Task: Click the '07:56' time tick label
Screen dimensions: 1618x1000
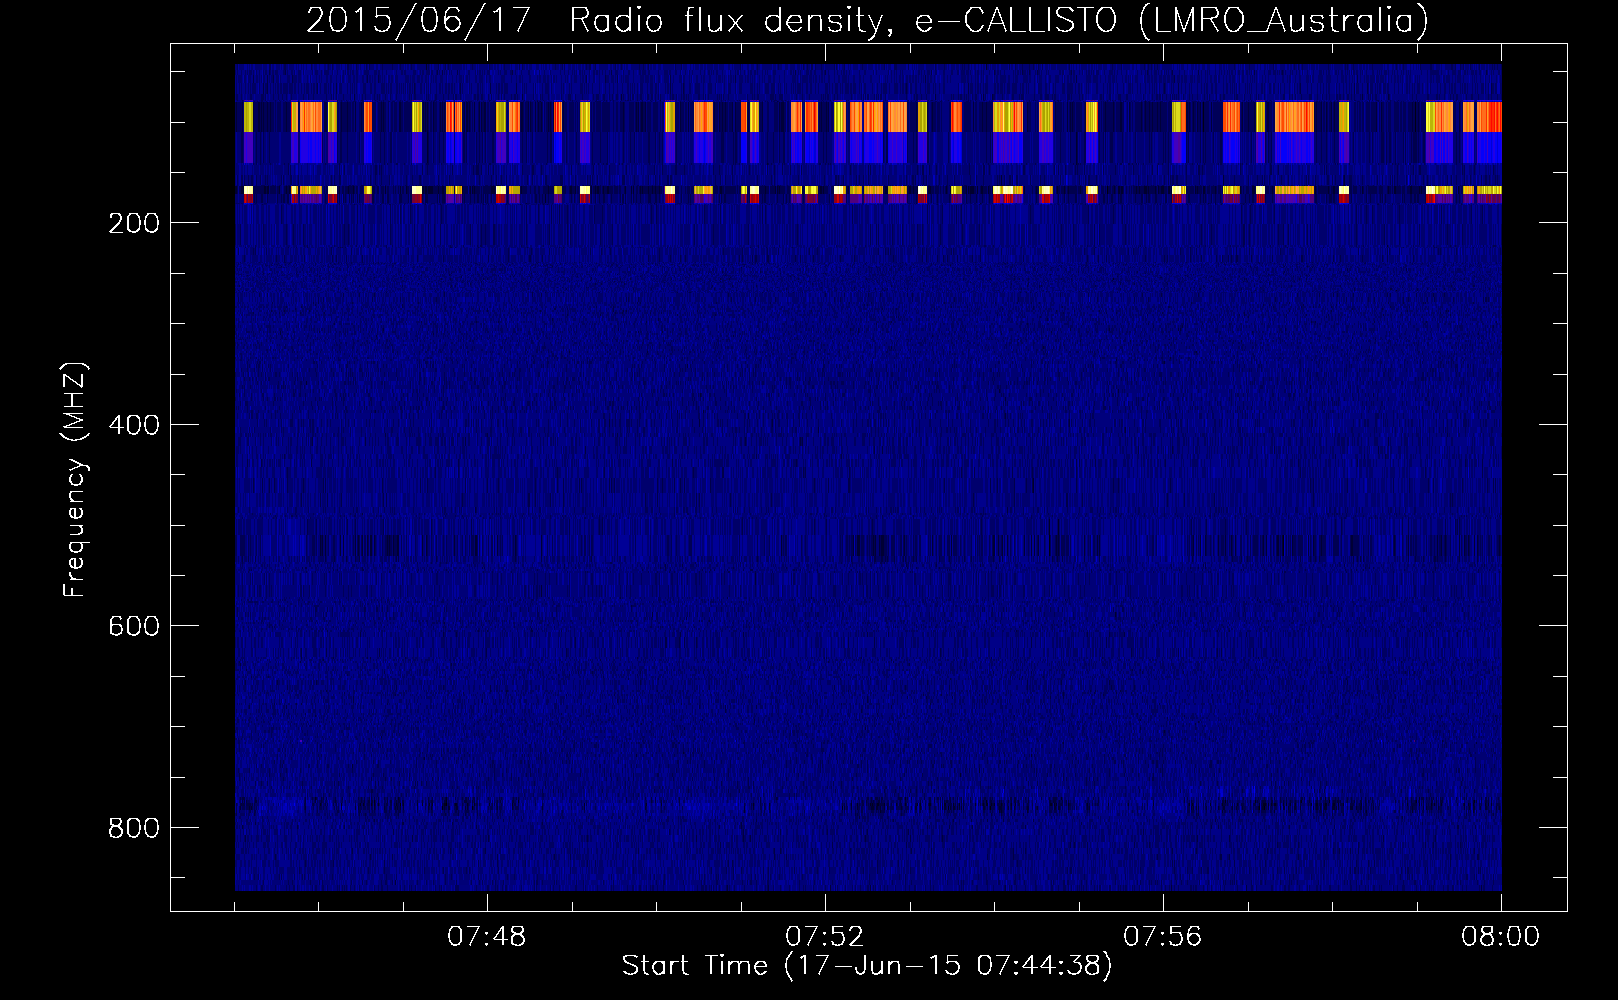Action: point(1163,937)
